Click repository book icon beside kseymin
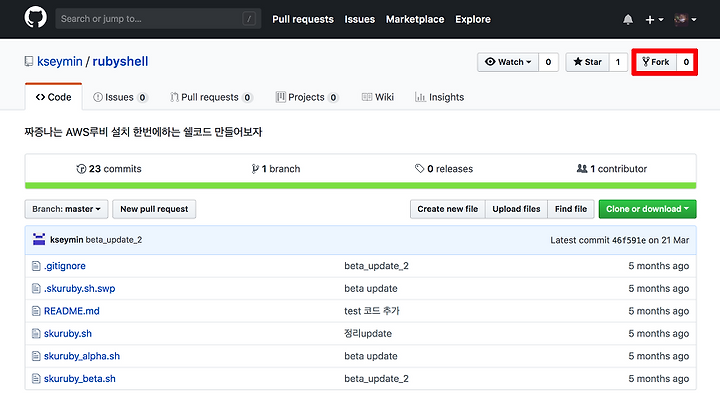The height and width of the screenshot is (397, 720). [29, 62]
